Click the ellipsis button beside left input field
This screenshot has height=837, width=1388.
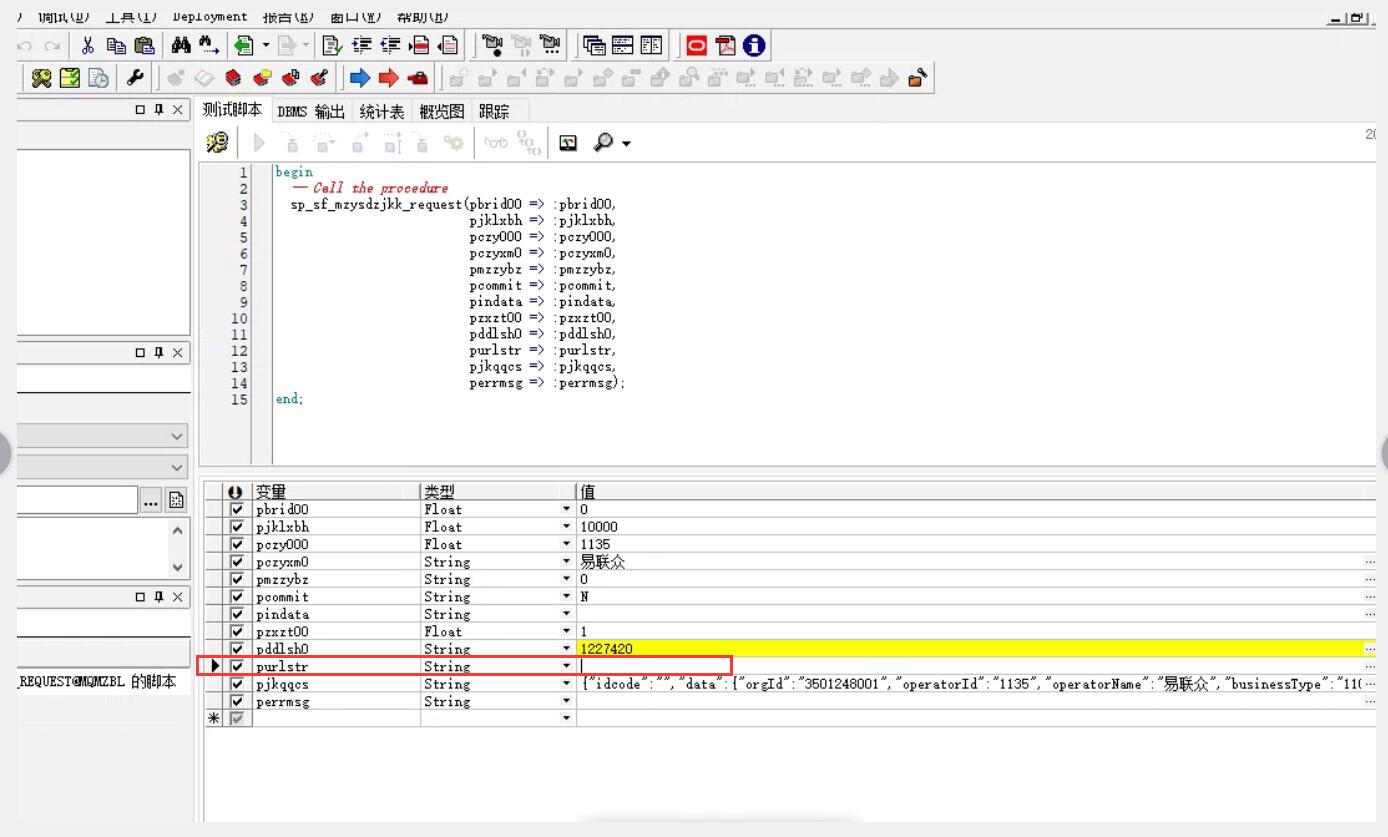pos(151,501)
